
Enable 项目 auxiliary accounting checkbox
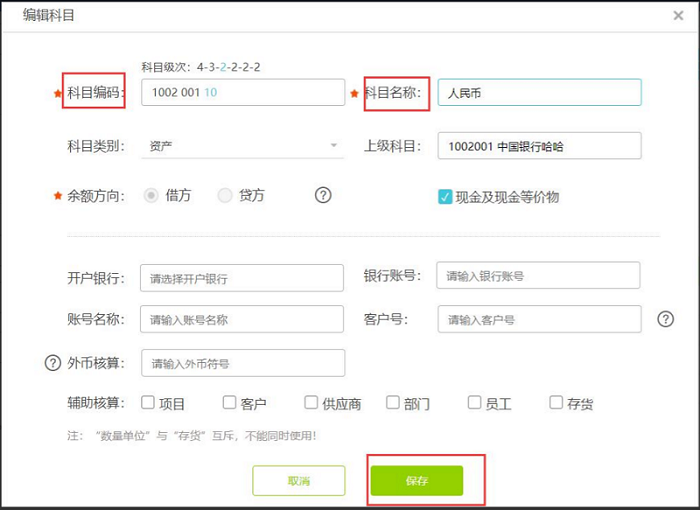[x=148, y=402]
